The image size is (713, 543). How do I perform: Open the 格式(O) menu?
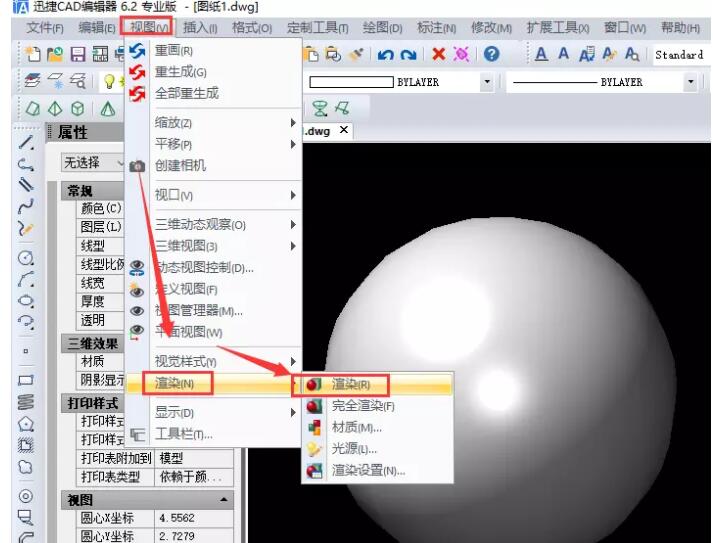point(252,28)
